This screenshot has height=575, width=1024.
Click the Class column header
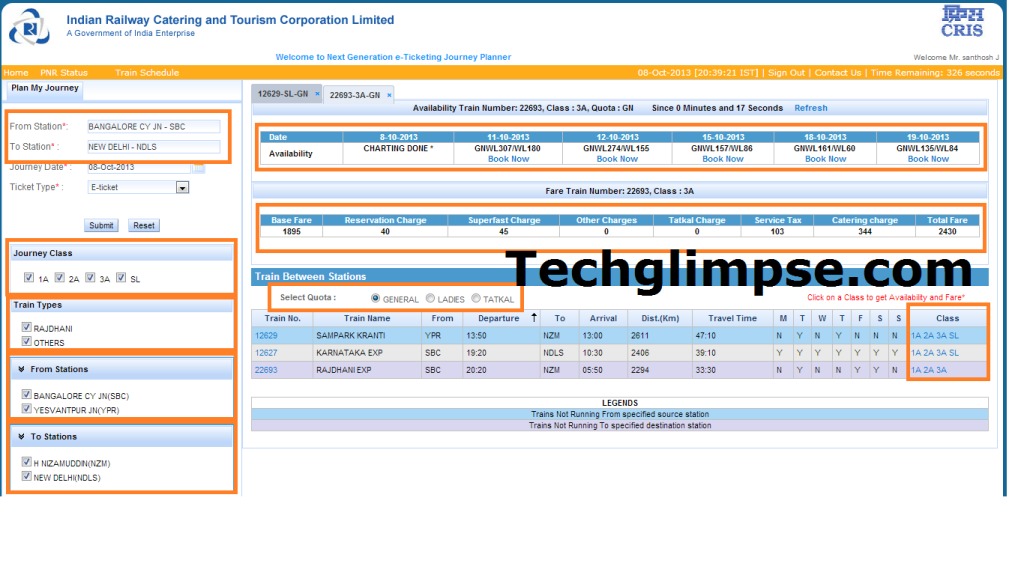pyautogui.click(x=947, y=318)
